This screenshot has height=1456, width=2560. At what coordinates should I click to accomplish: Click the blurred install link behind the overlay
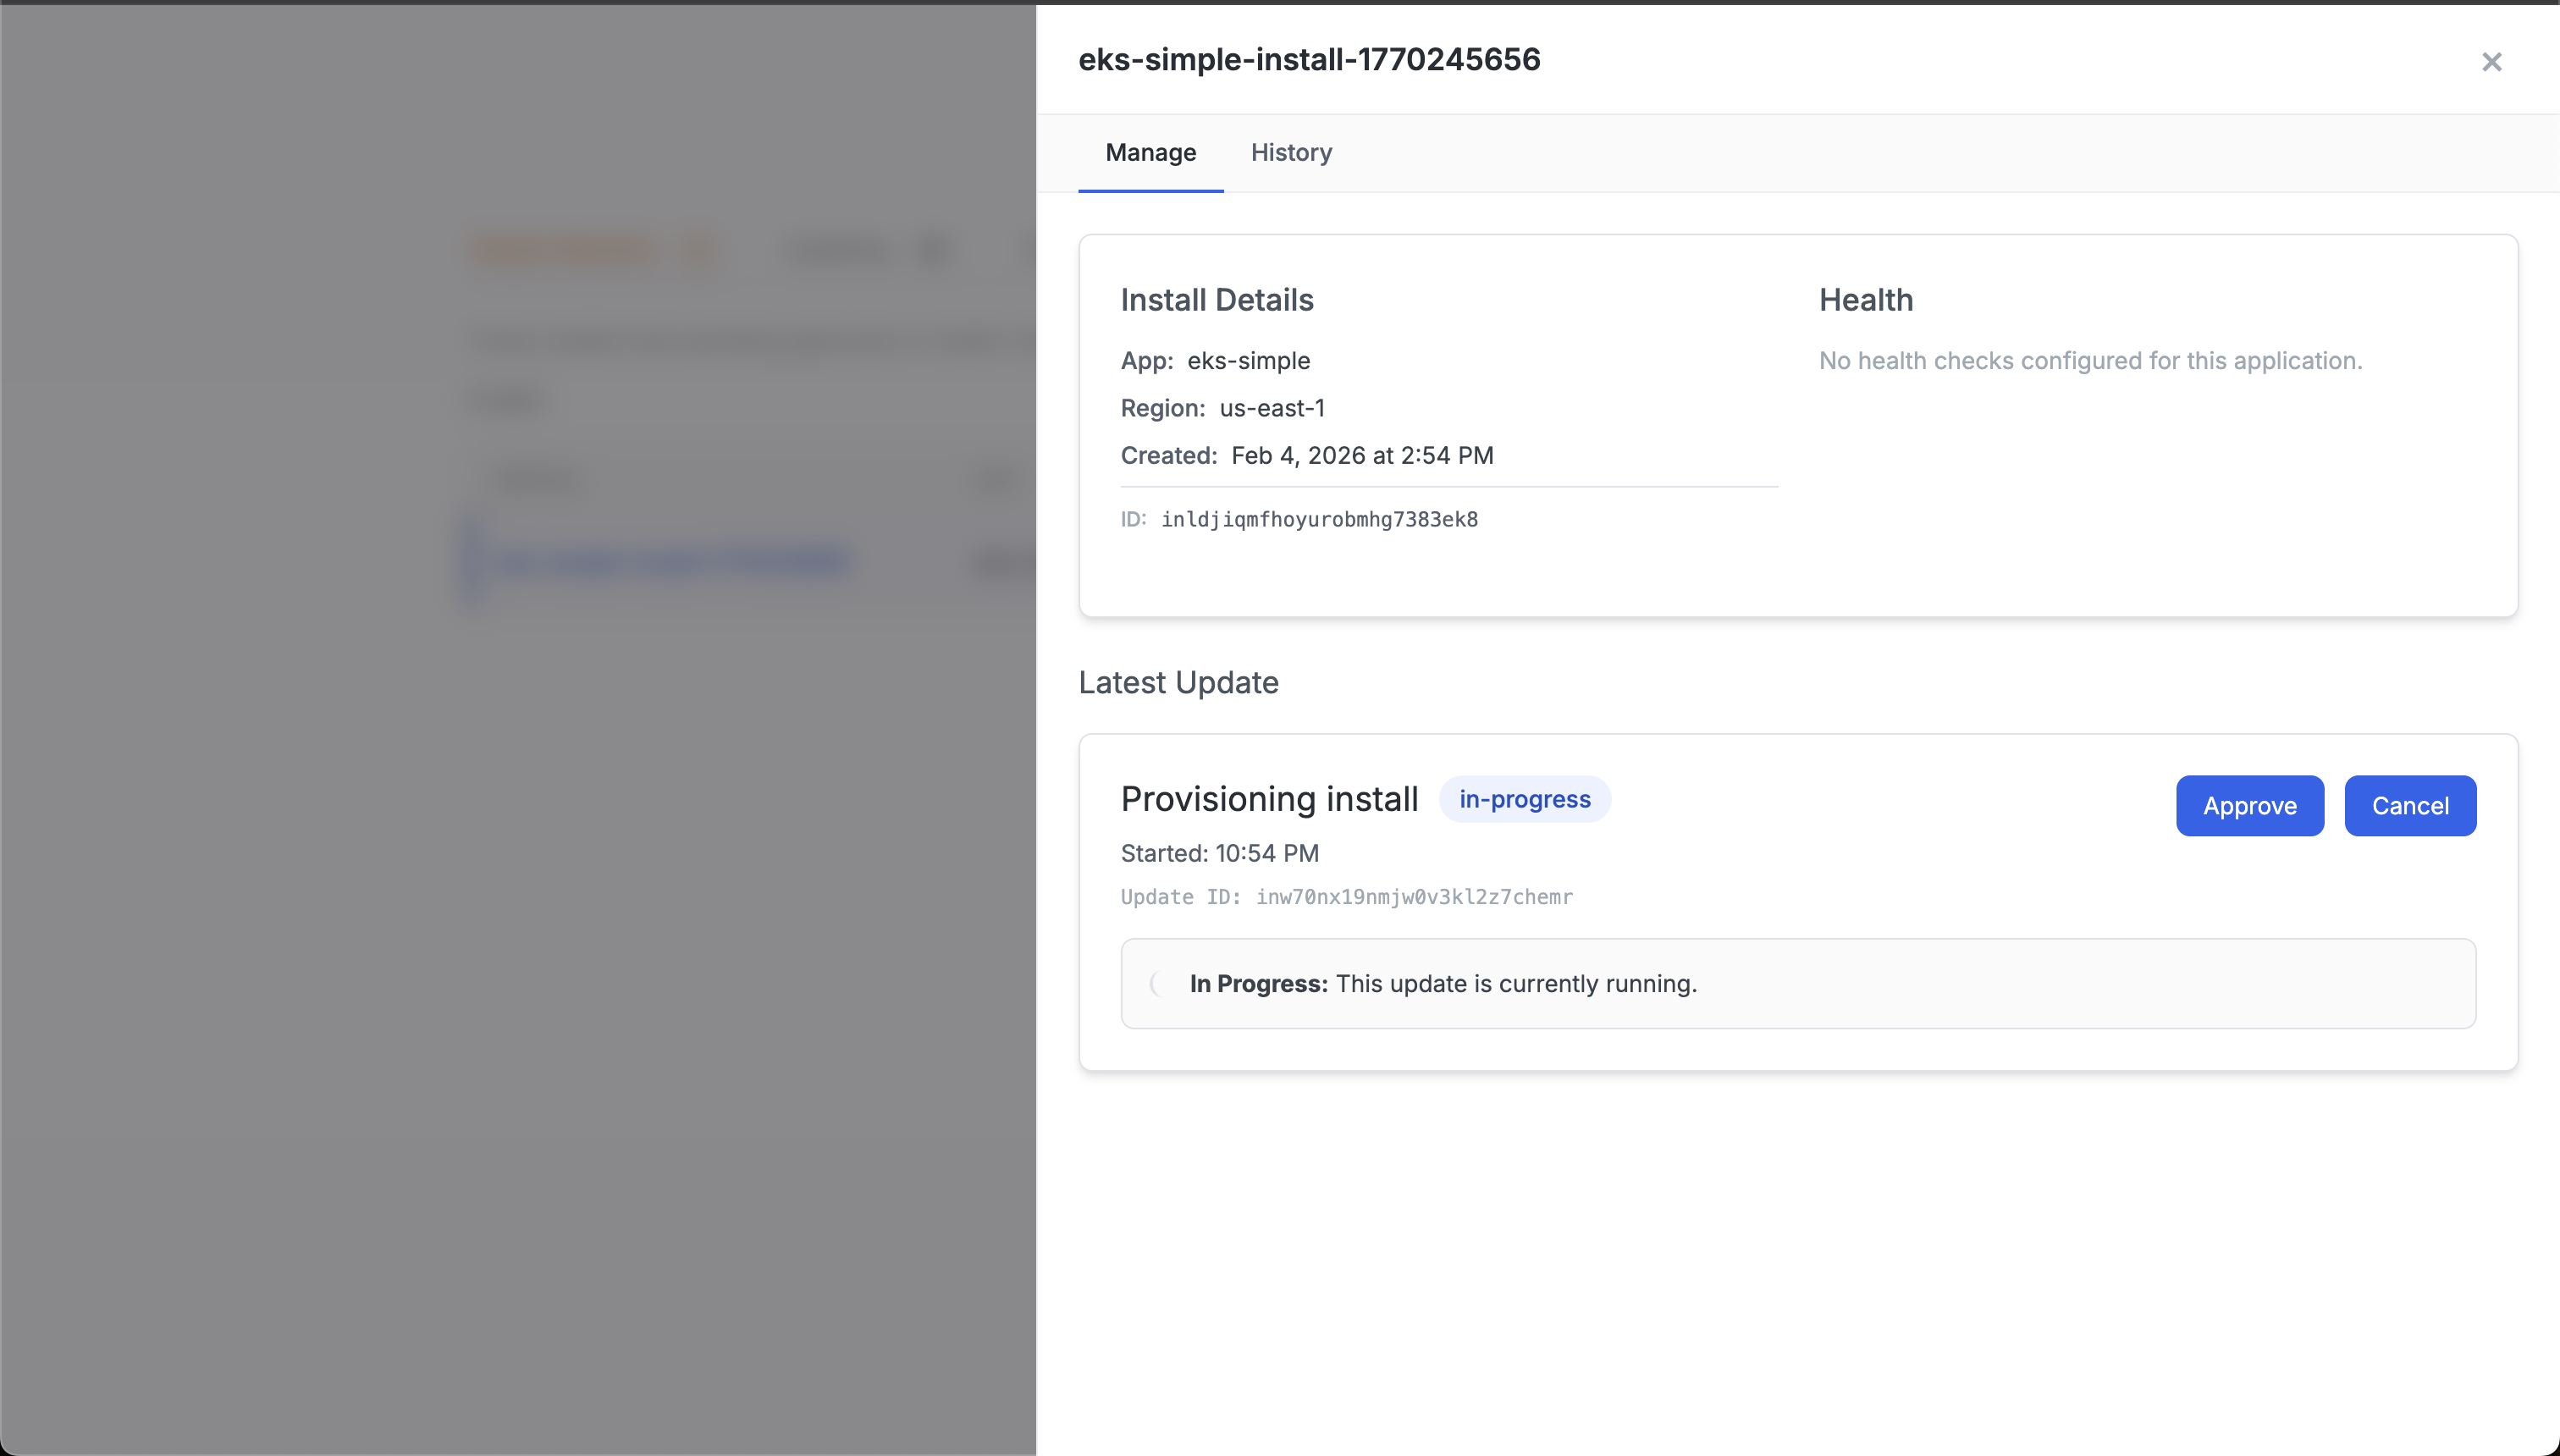(672, 562)
